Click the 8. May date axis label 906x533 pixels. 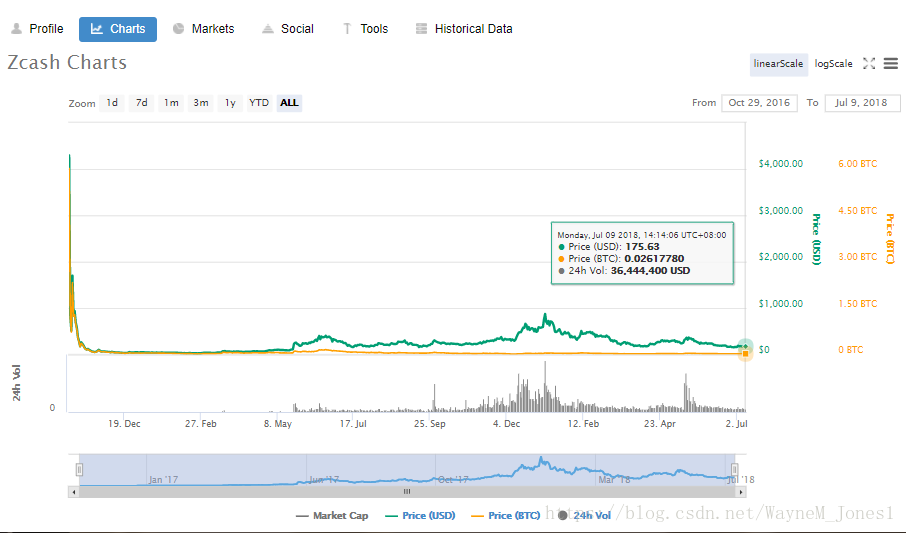pos(278,424)
